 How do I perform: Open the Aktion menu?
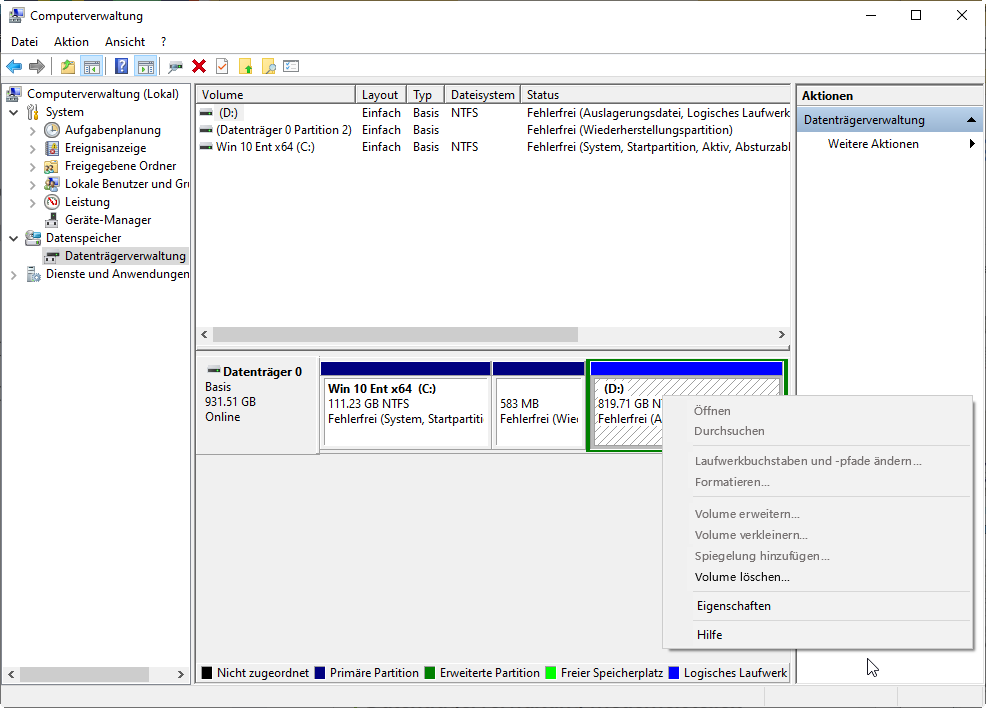71,42
